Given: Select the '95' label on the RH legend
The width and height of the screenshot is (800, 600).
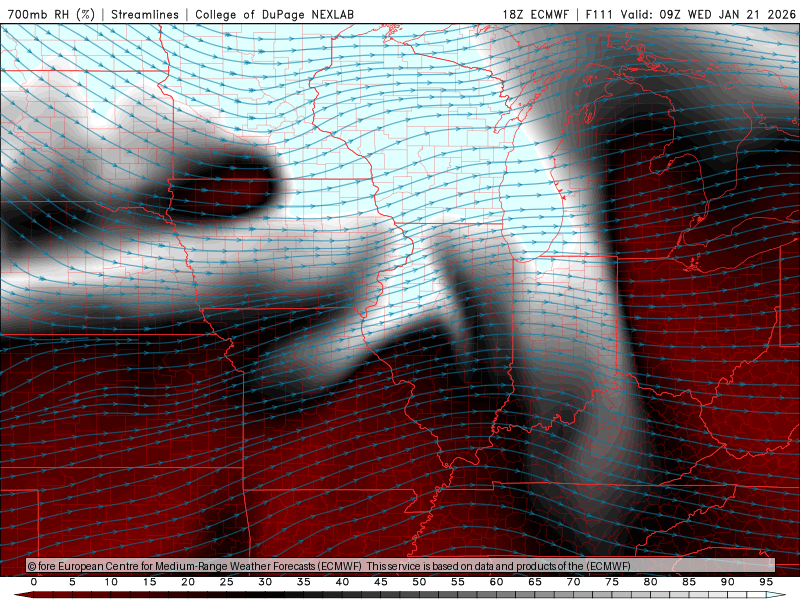Looking at the screenshot, I should [766, 582].
